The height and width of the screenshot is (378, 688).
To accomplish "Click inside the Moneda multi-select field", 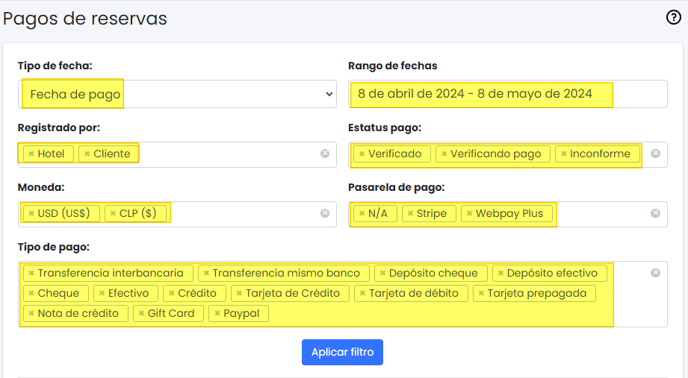I will click(244, 214).
